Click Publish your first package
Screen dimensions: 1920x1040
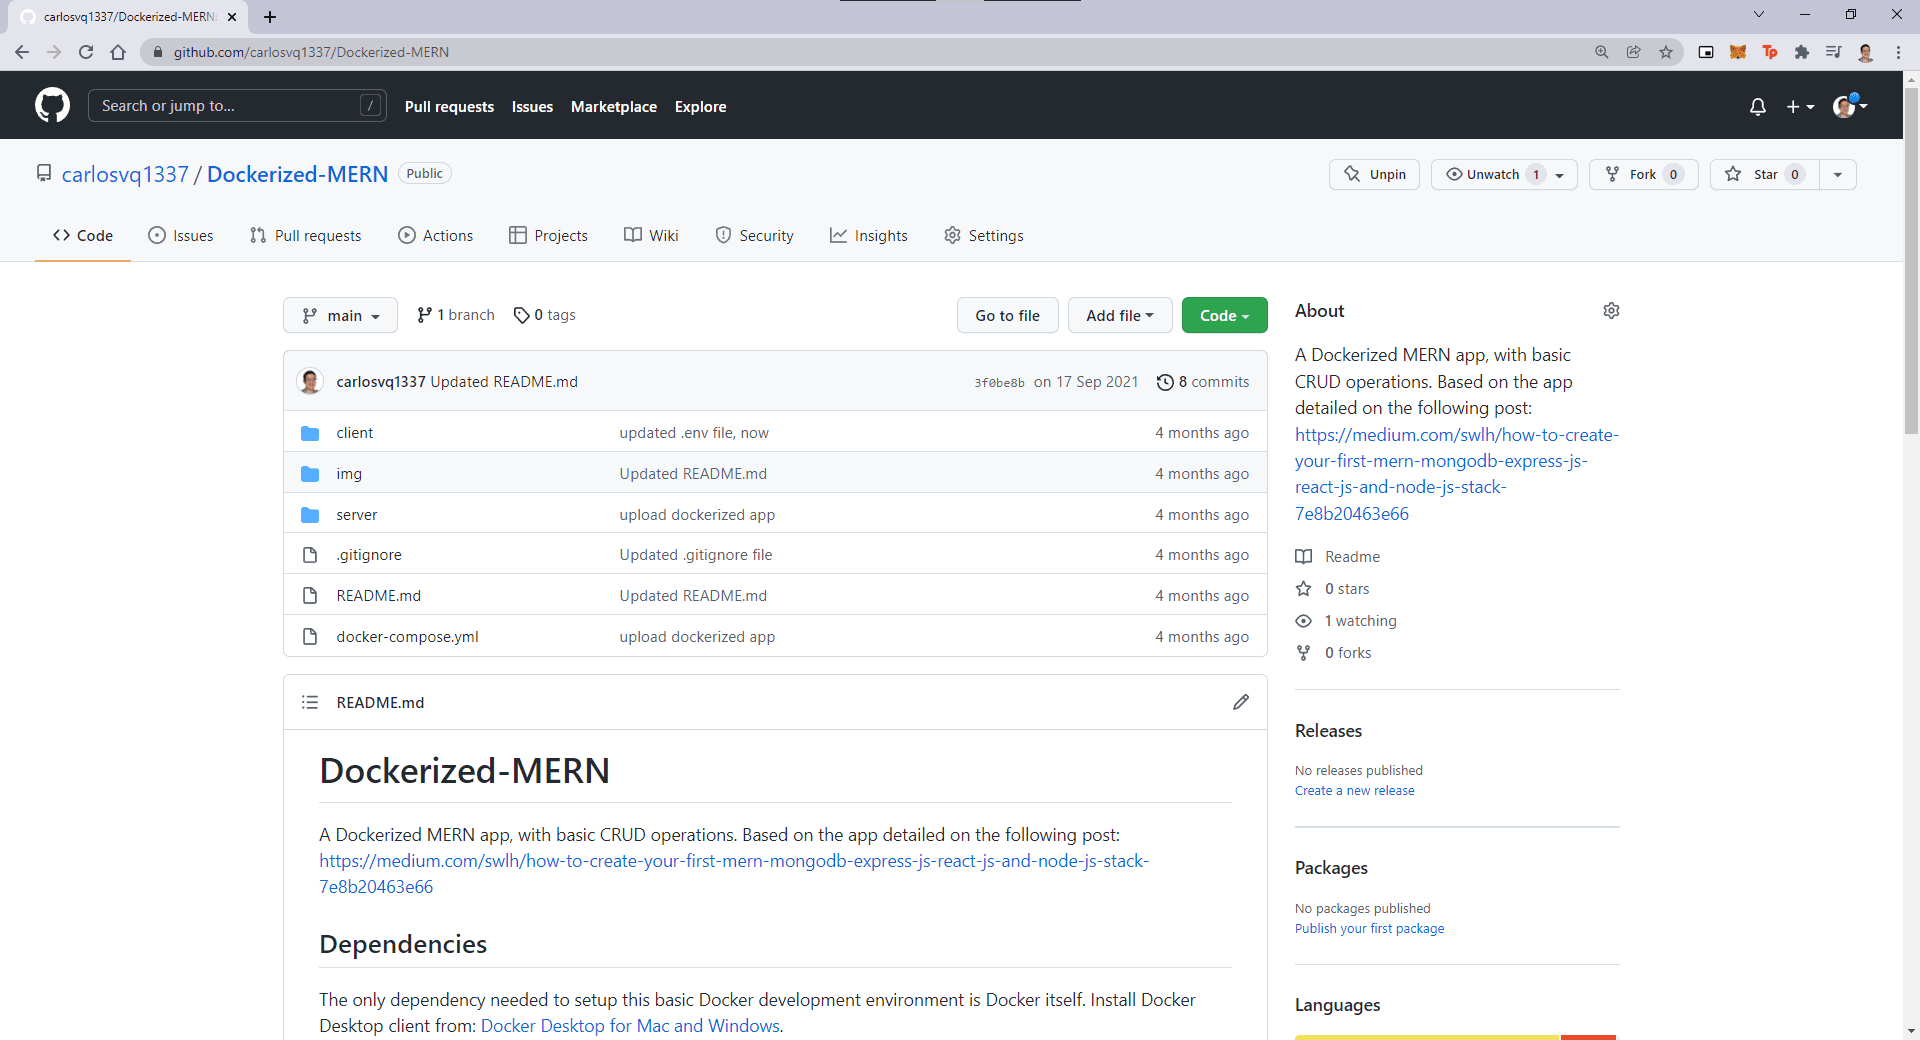coord(1369,928)
